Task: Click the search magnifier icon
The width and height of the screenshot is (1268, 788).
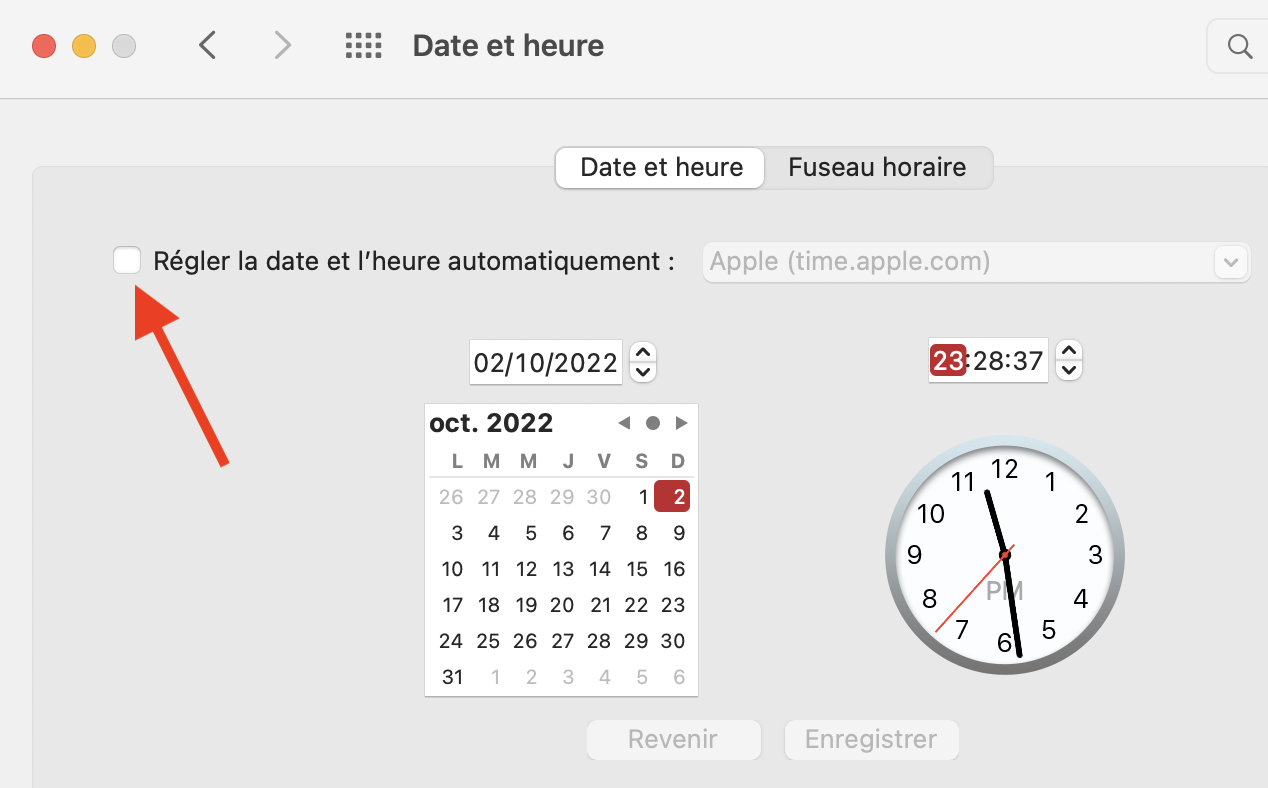Action: click(1239, 47)
